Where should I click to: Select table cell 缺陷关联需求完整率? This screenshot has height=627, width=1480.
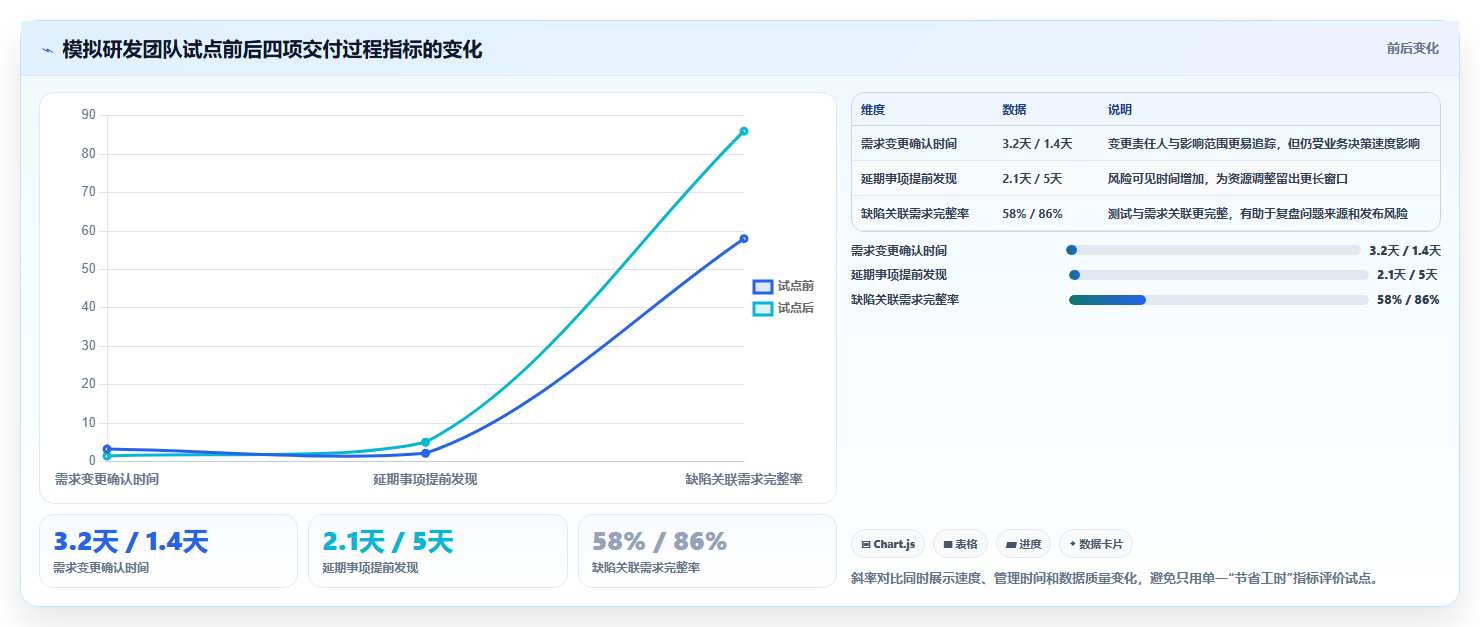(915, 214)
